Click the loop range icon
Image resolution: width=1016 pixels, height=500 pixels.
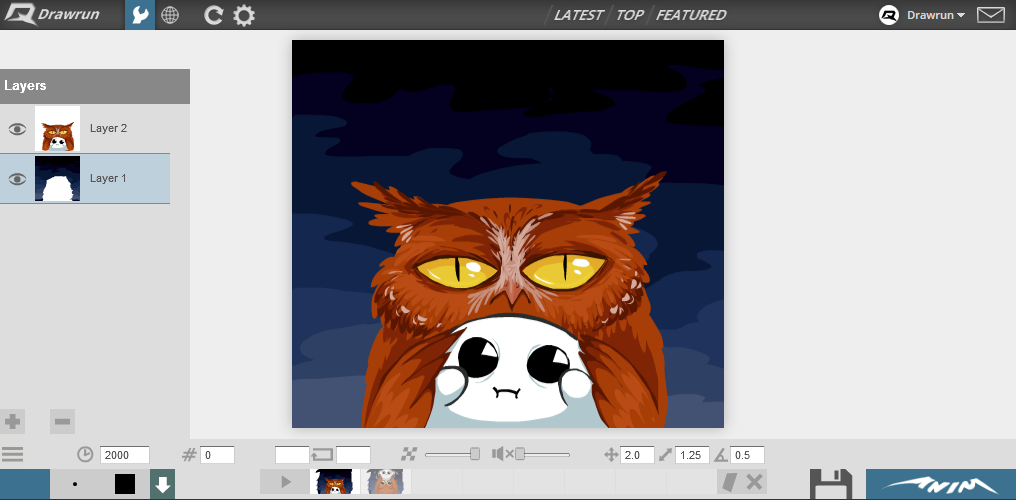pyautogui.click(x=322, y=455)
